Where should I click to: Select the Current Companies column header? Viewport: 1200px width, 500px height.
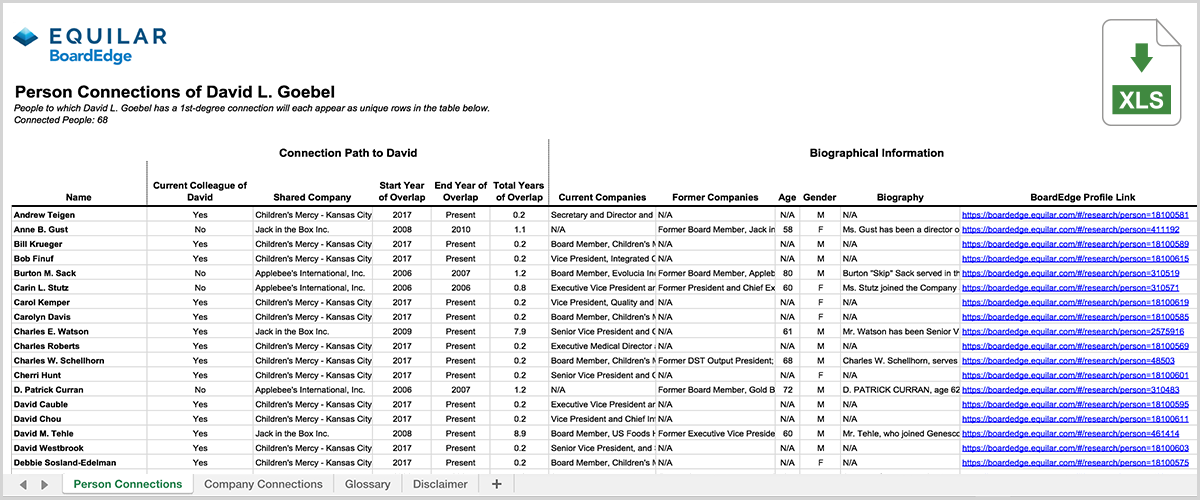point(602,198)
